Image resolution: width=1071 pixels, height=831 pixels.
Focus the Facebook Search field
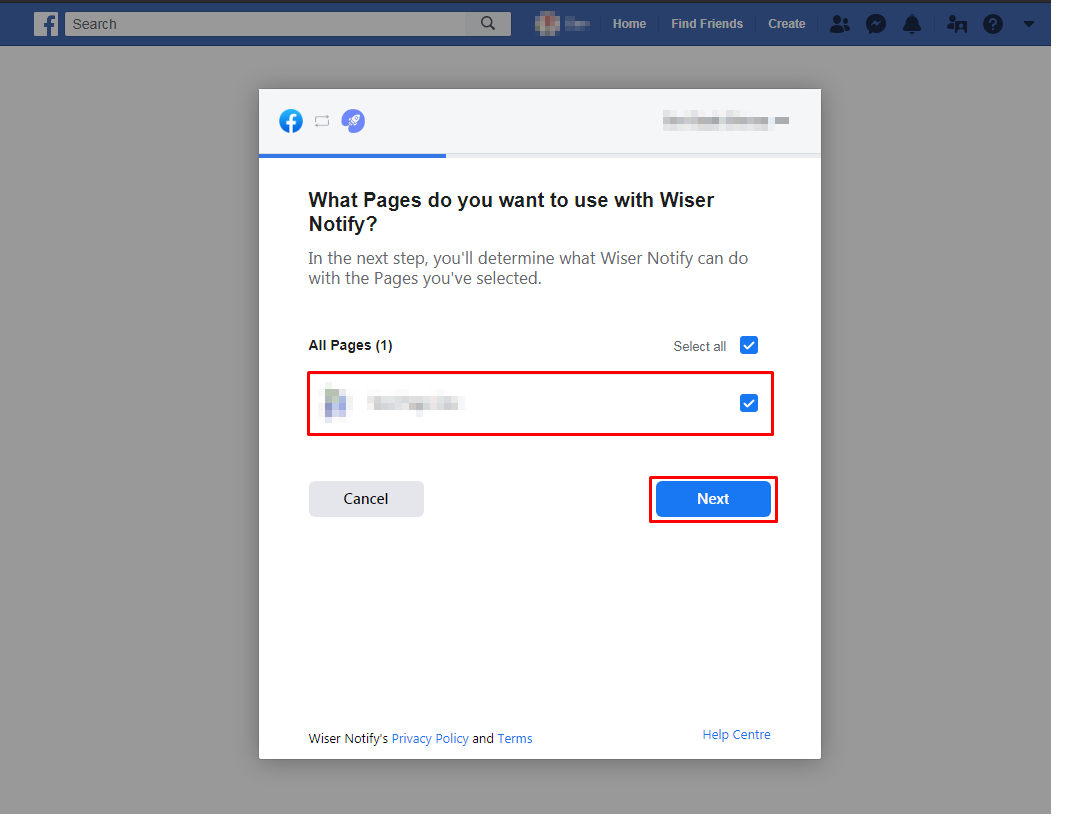click(266, 24)
